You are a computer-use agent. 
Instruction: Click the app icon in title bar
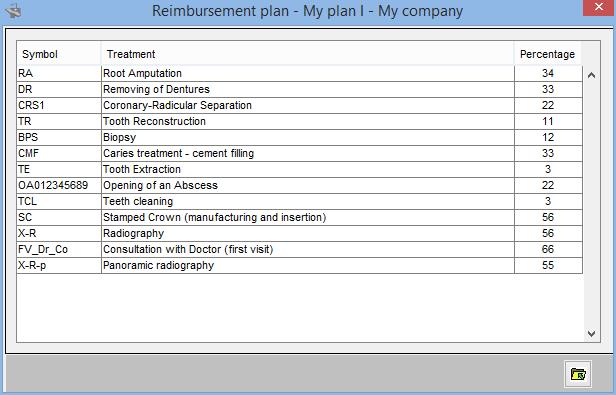(x=13, y=11)
